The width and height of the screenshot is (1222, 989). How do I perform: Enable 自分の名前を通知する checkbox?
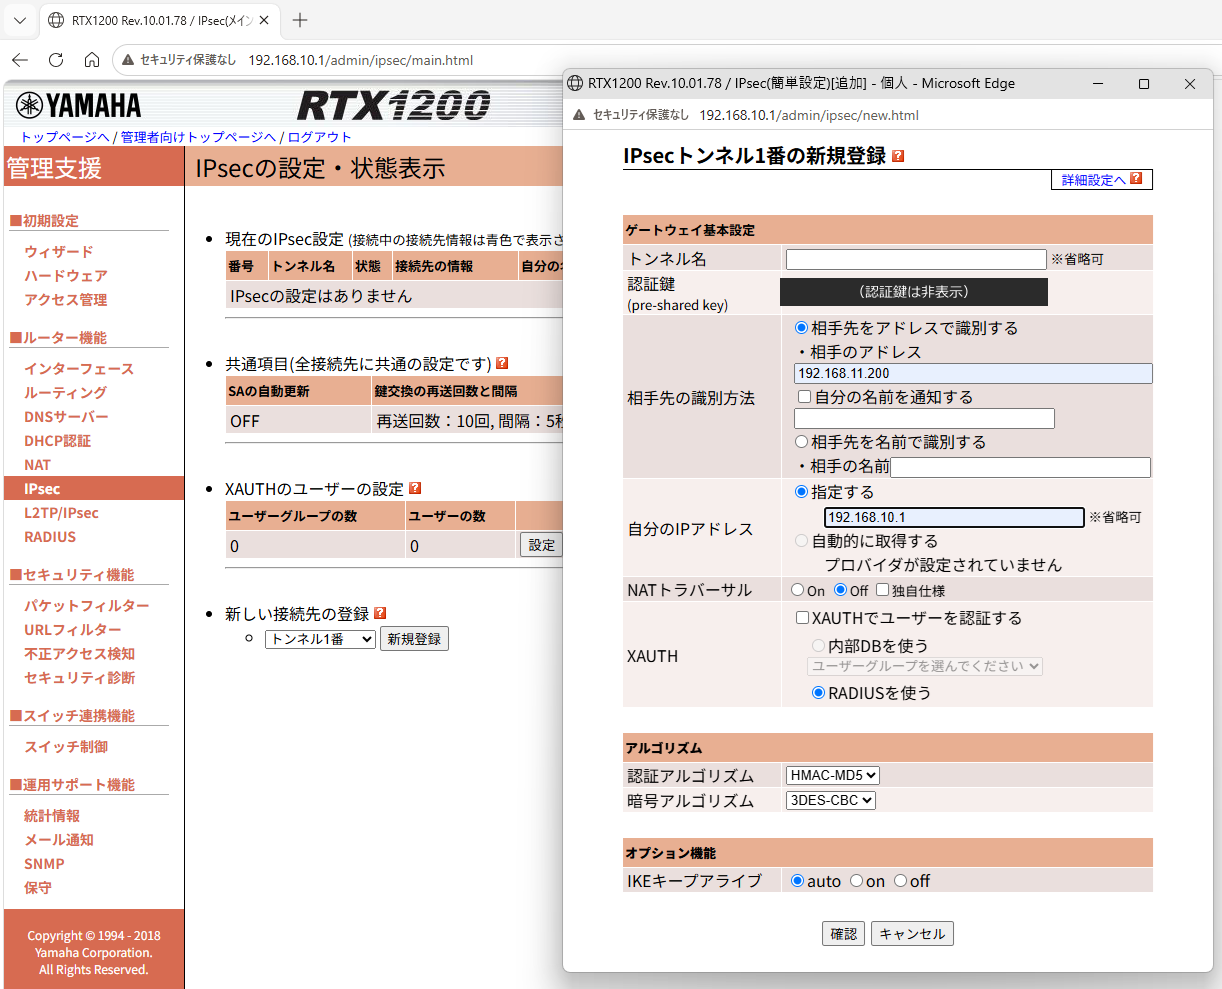click(x=804, y=397)
